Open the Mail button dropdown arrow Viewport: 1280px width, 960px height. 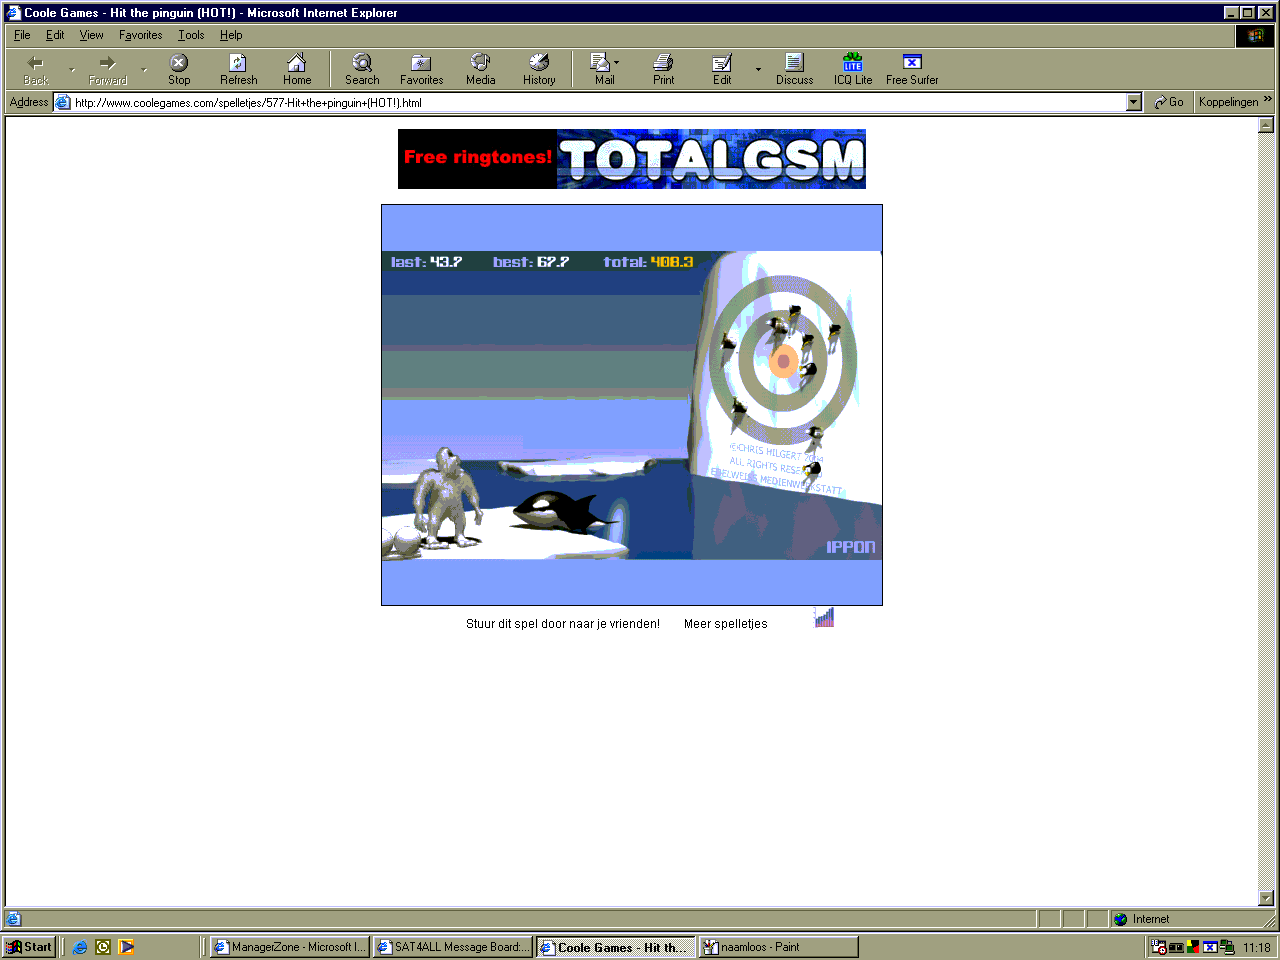(x=617, y=62)
